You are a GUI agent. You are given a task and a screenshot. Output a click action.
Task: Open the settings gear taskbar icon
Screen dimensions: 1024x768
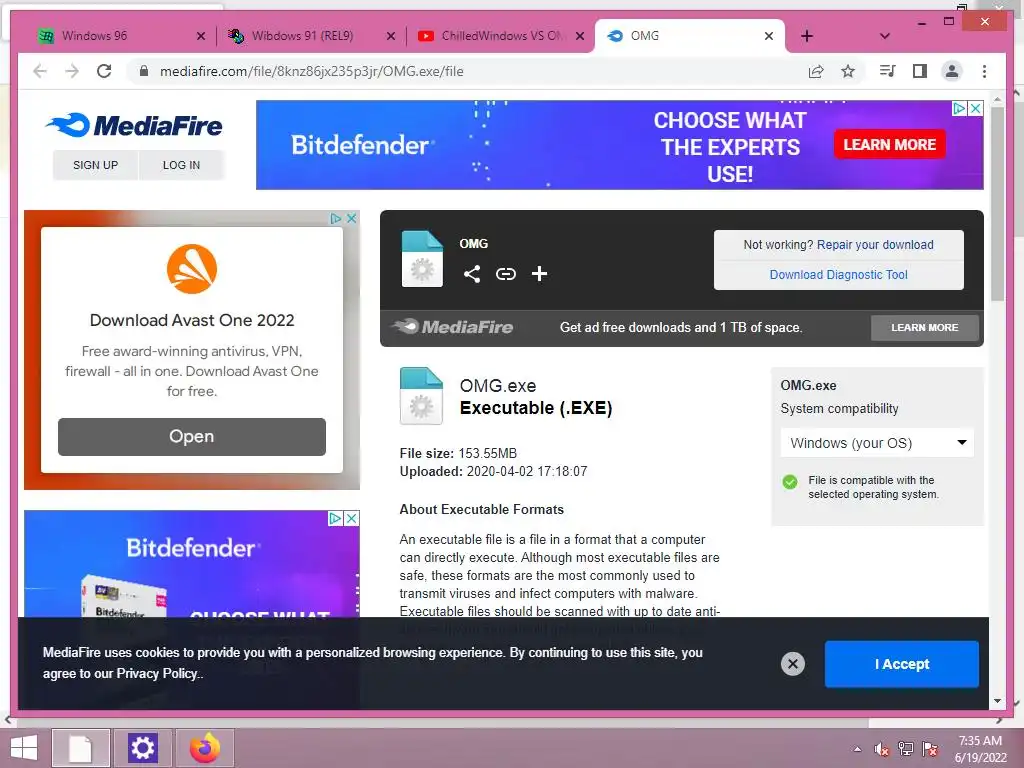pos(142,748)
